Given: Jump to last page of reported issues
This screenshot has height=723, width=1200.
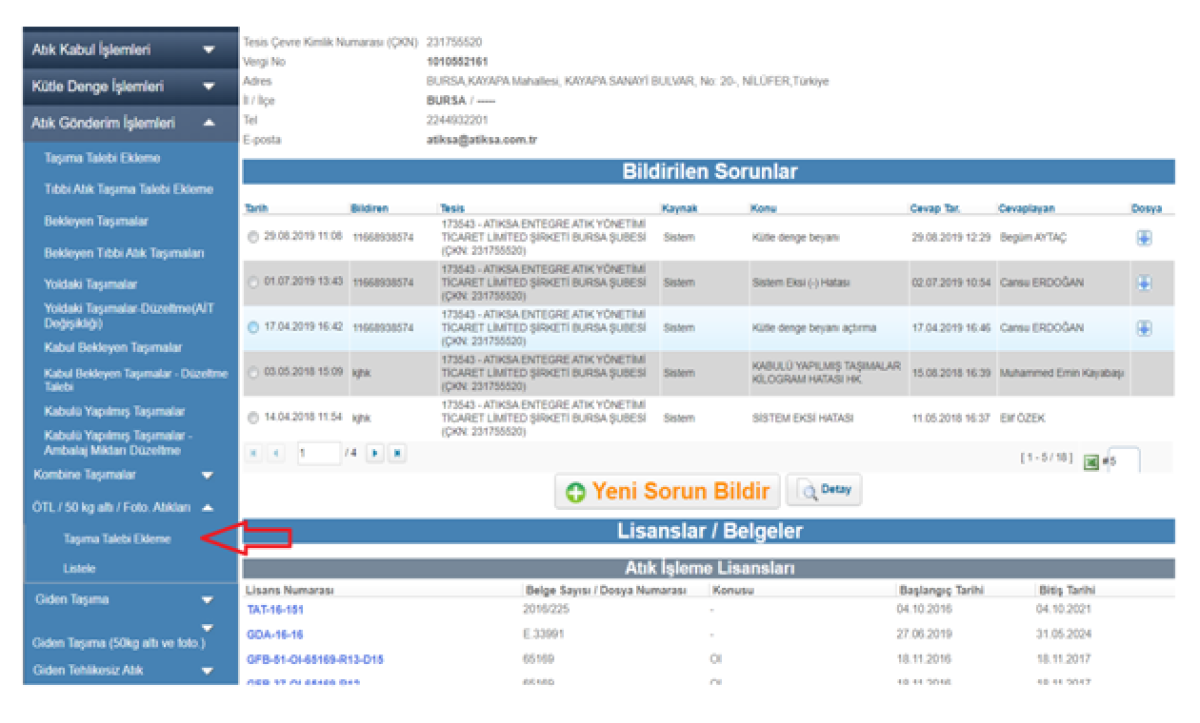Looking at the screenshot, I should (397, 454).
